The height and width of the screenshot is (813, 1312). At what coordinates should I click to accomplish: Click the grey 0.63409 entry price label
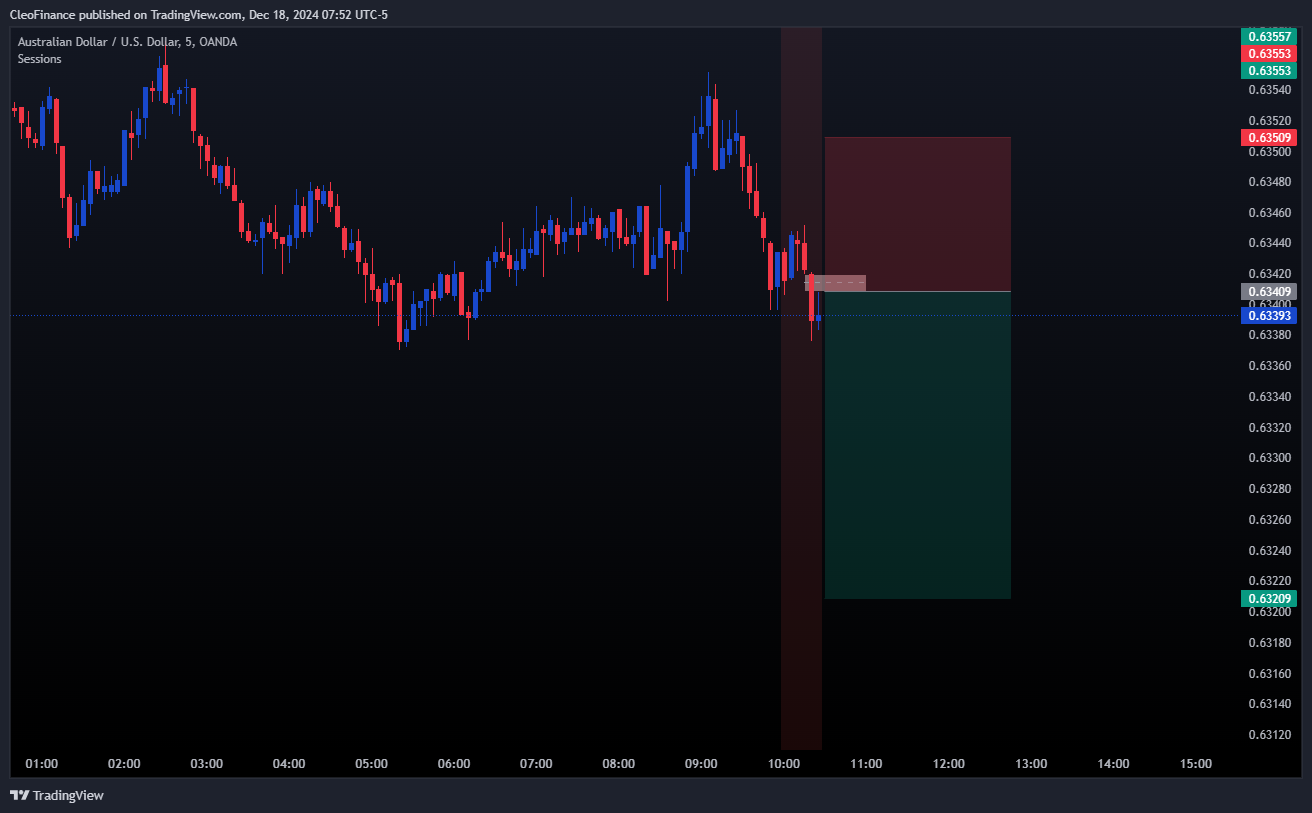1269,292
